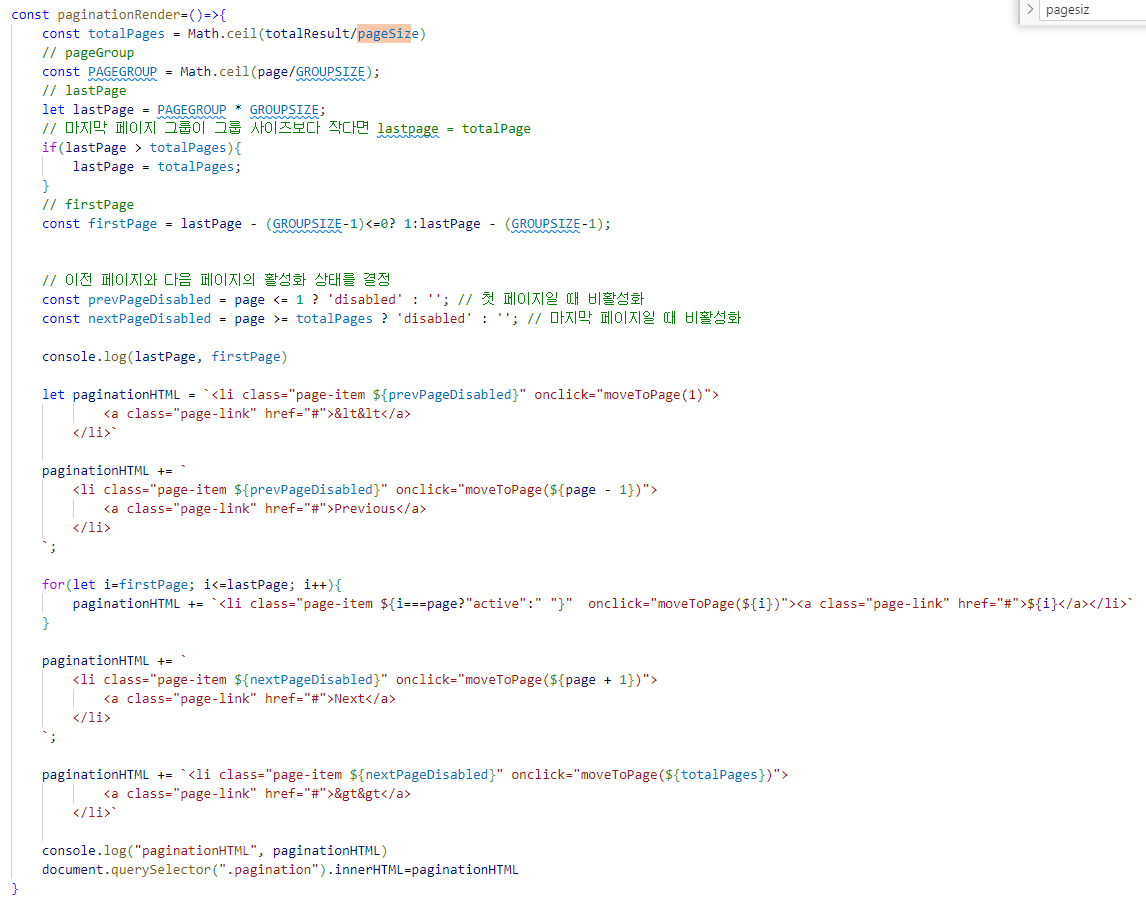Click the 'console.log("paginationHTML"' line
Image resolution: width=1146 pixels, height=897 pixels.
click(x=215, y=851)
